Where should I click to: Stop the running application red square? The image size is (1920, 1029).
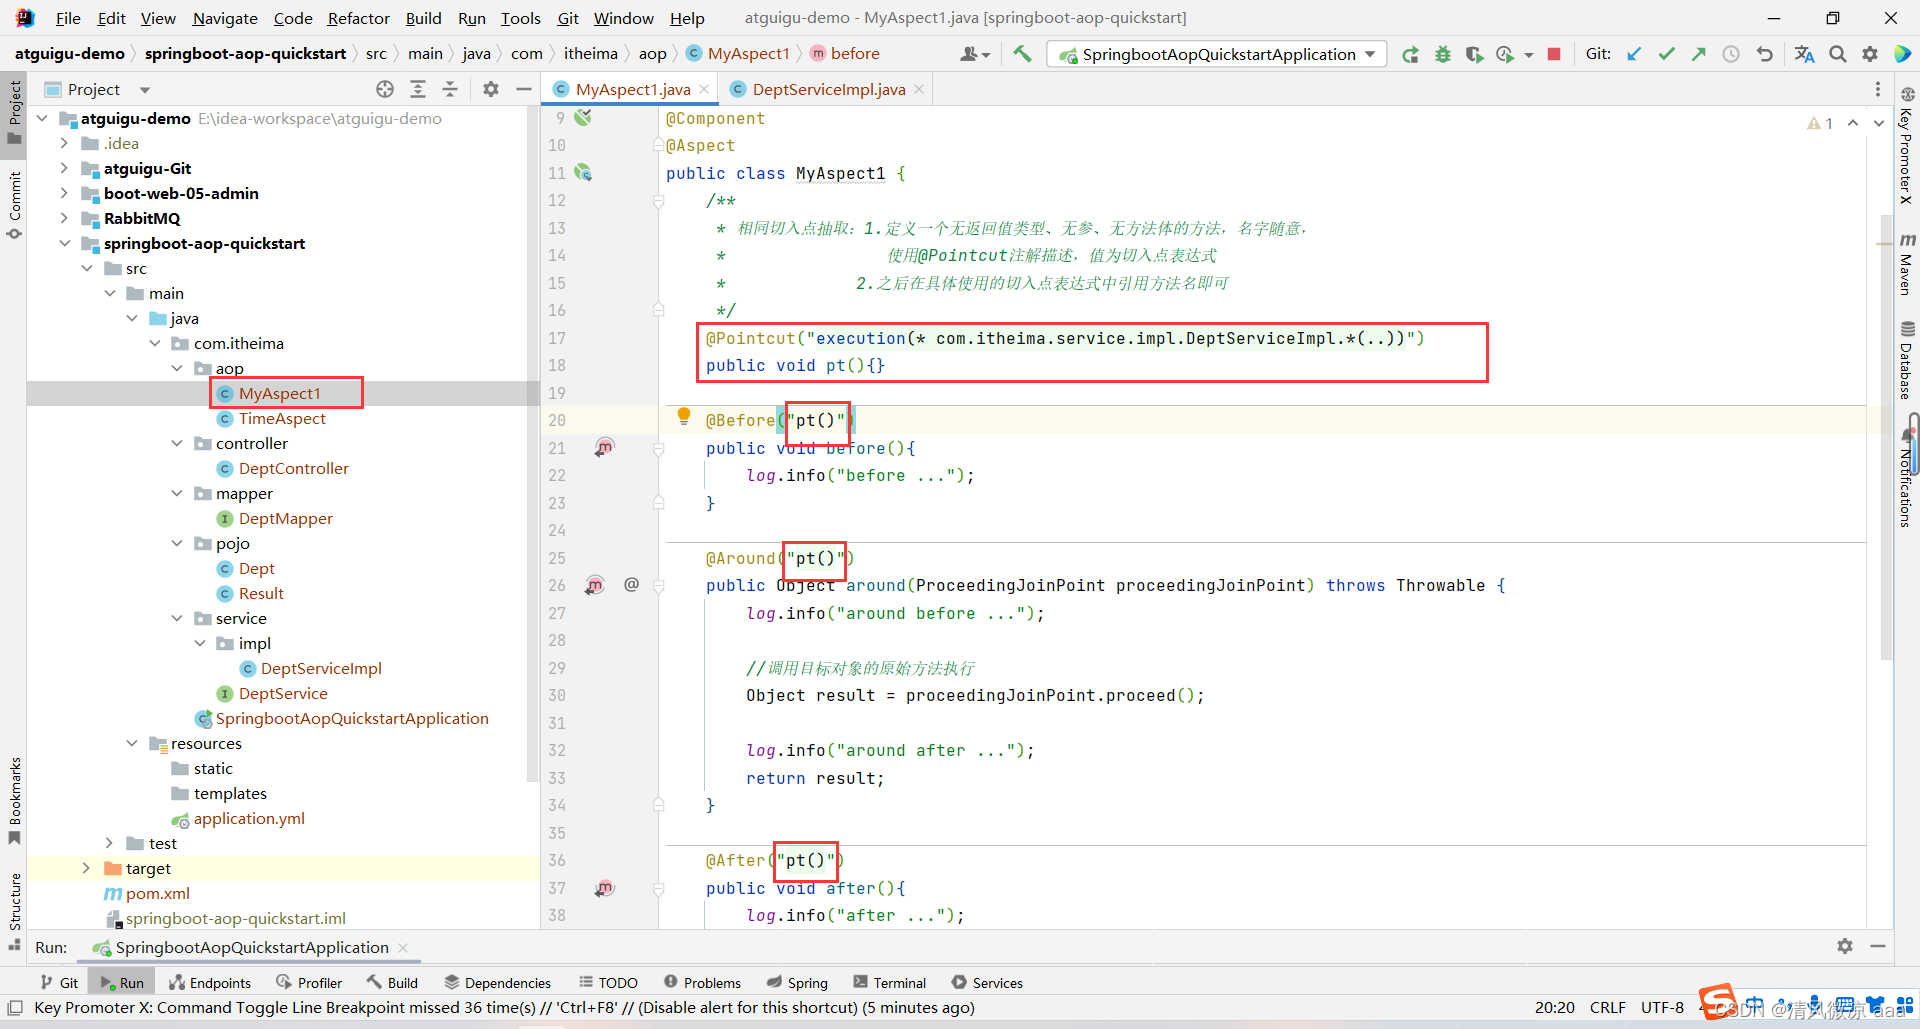(1554, 54)
